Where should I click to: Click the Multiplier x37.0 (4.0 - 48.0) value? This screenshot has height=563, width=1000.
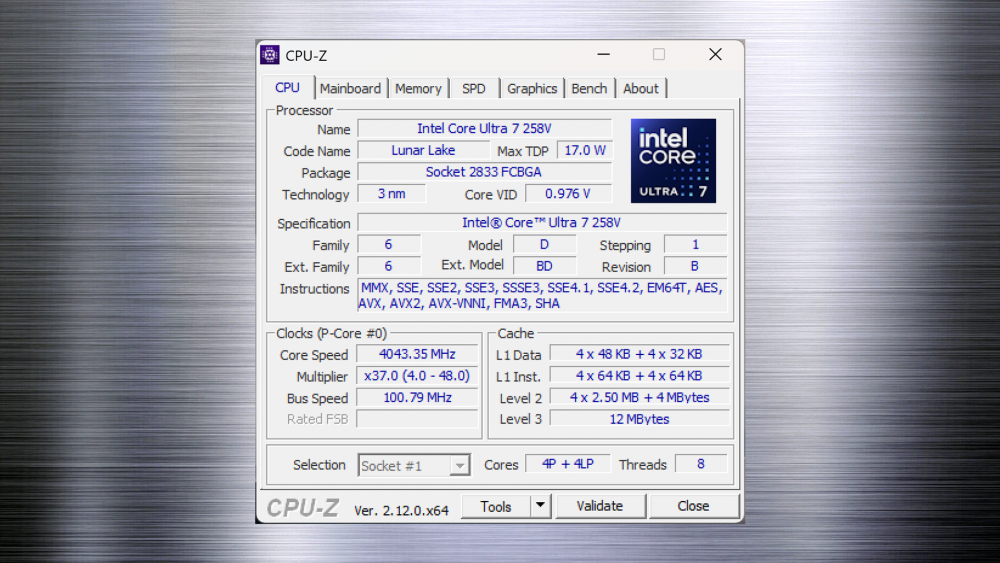pos(417,376)
